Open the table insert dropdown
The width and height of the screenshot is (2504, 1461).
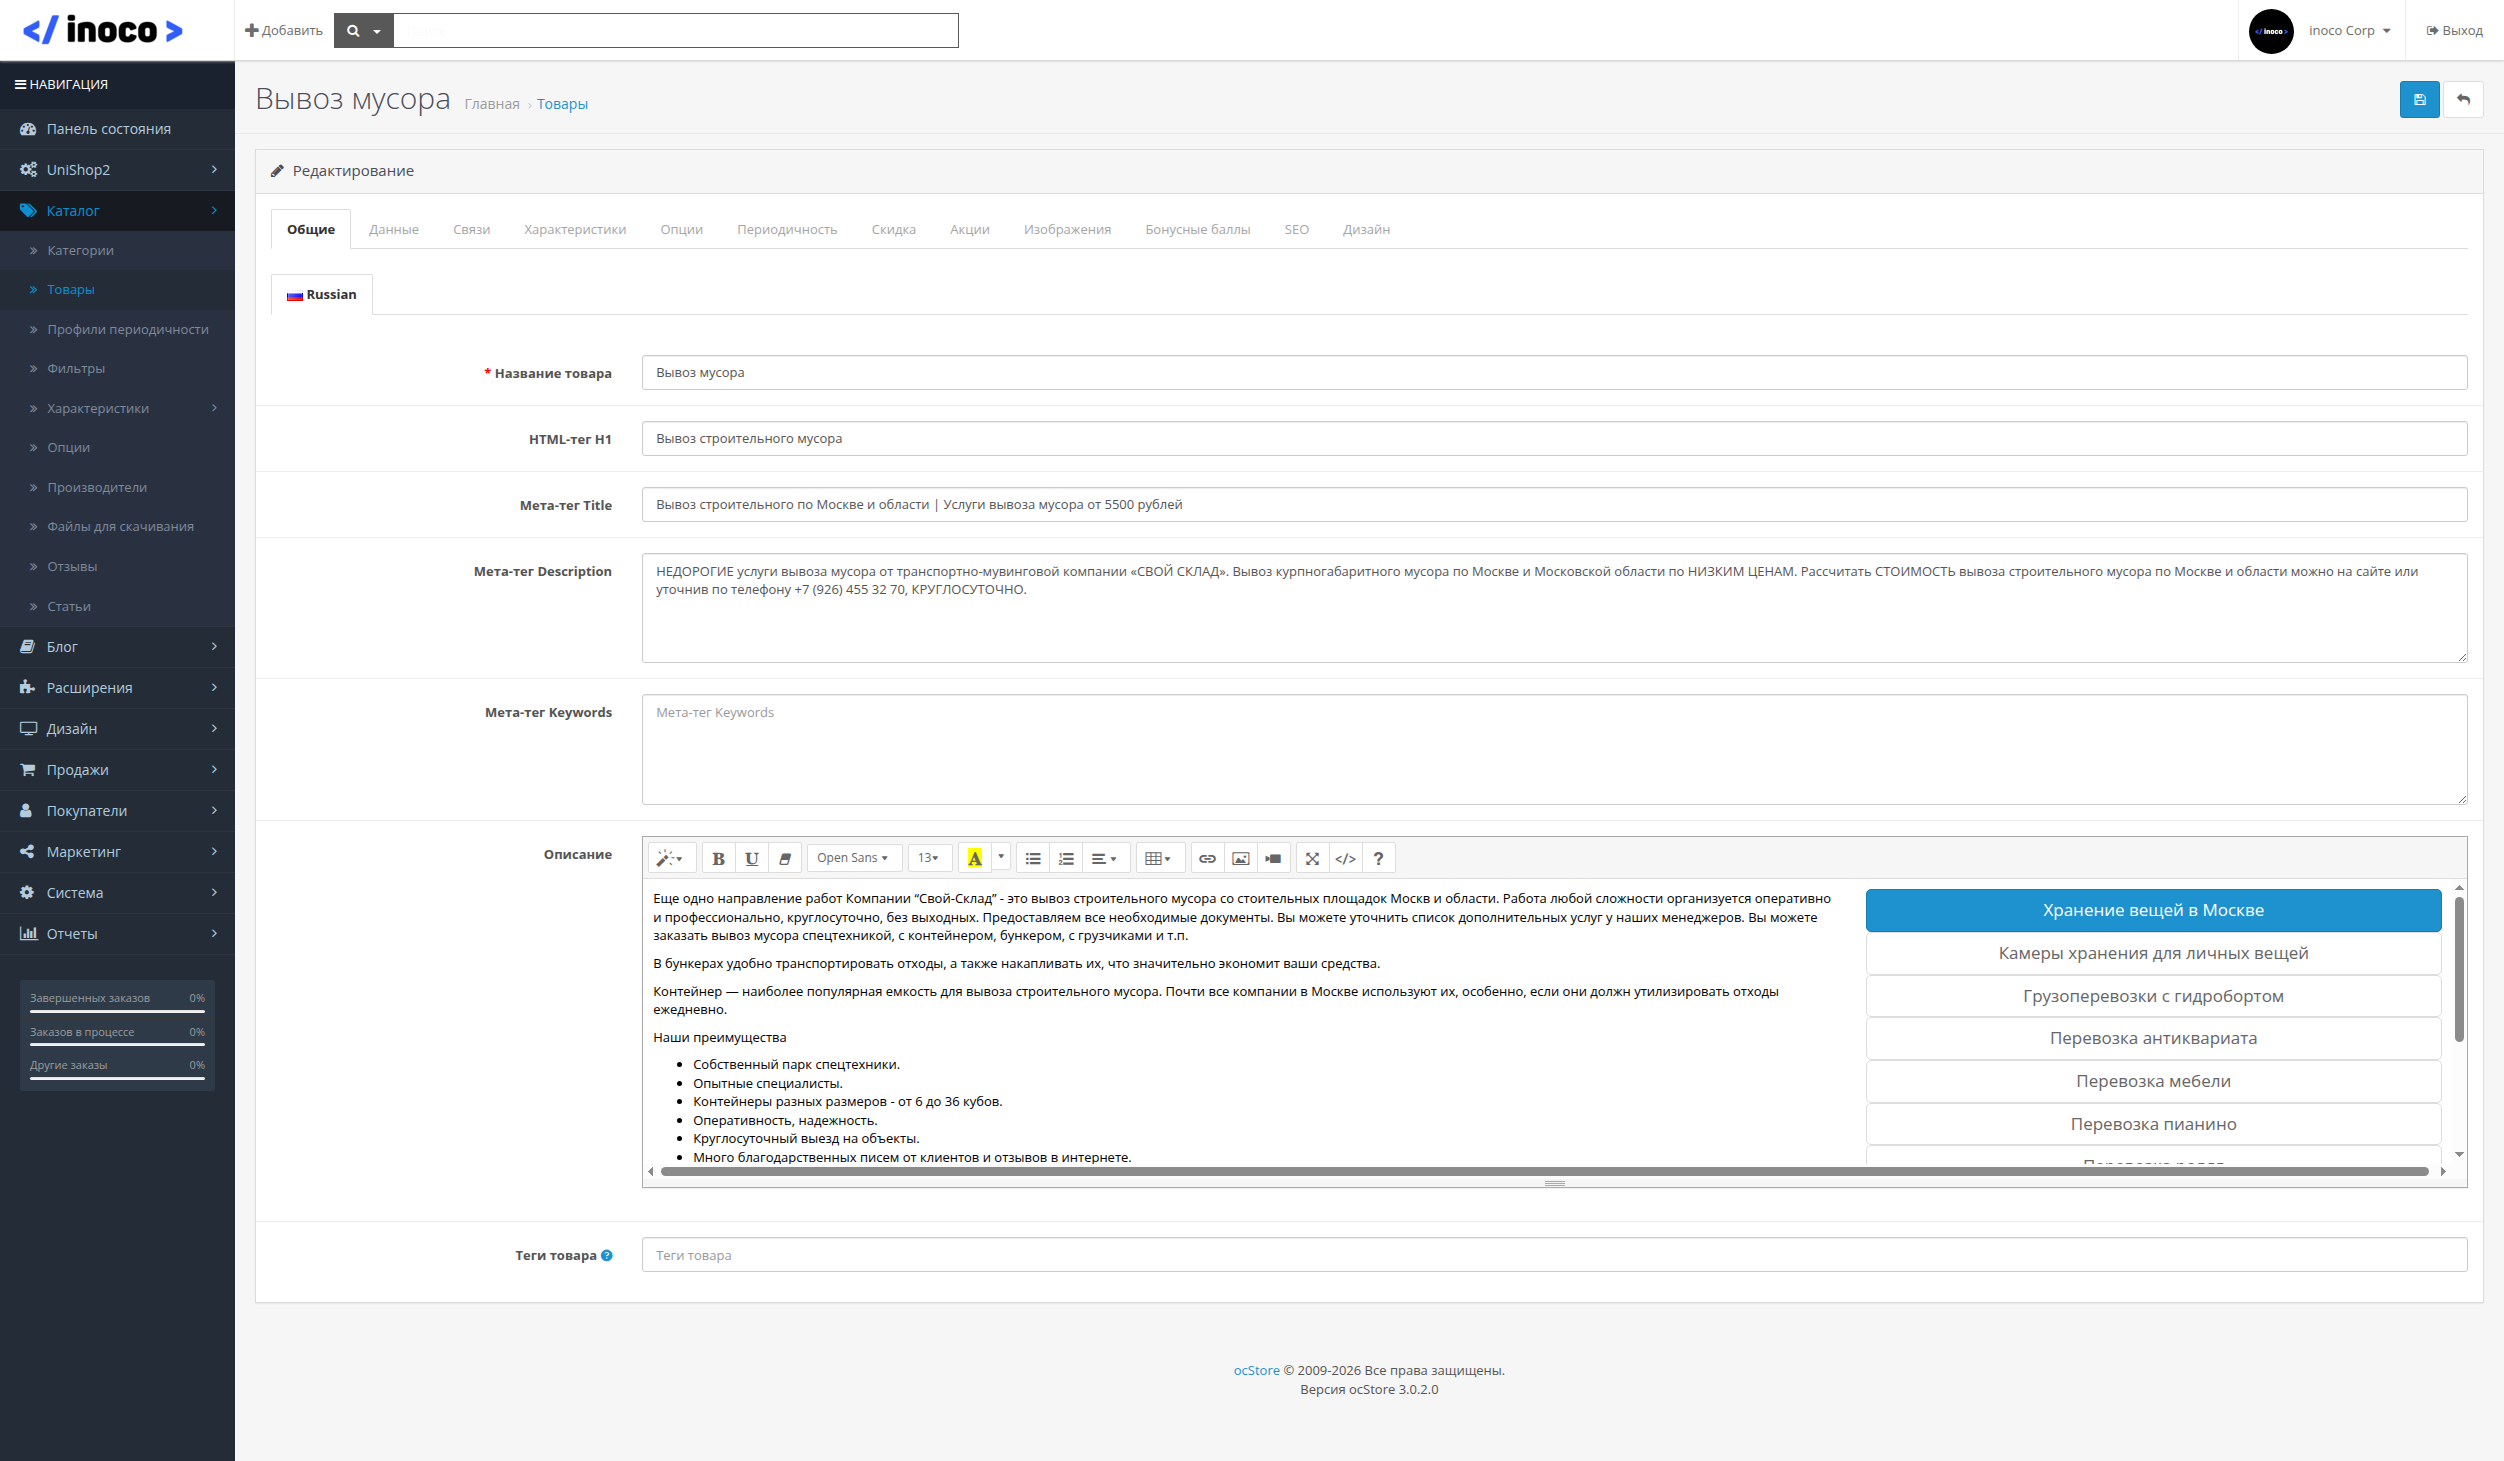[x=1157, y=858]
